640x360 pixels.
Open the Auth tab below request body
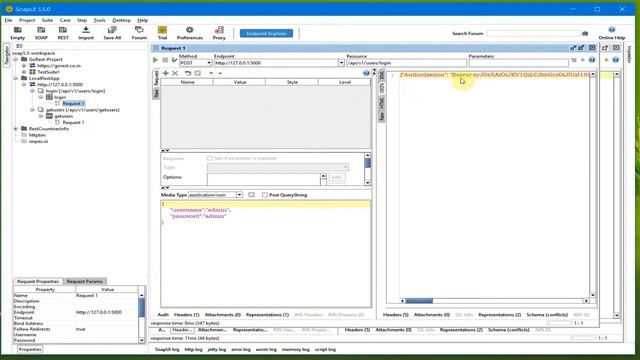(163, 315)
